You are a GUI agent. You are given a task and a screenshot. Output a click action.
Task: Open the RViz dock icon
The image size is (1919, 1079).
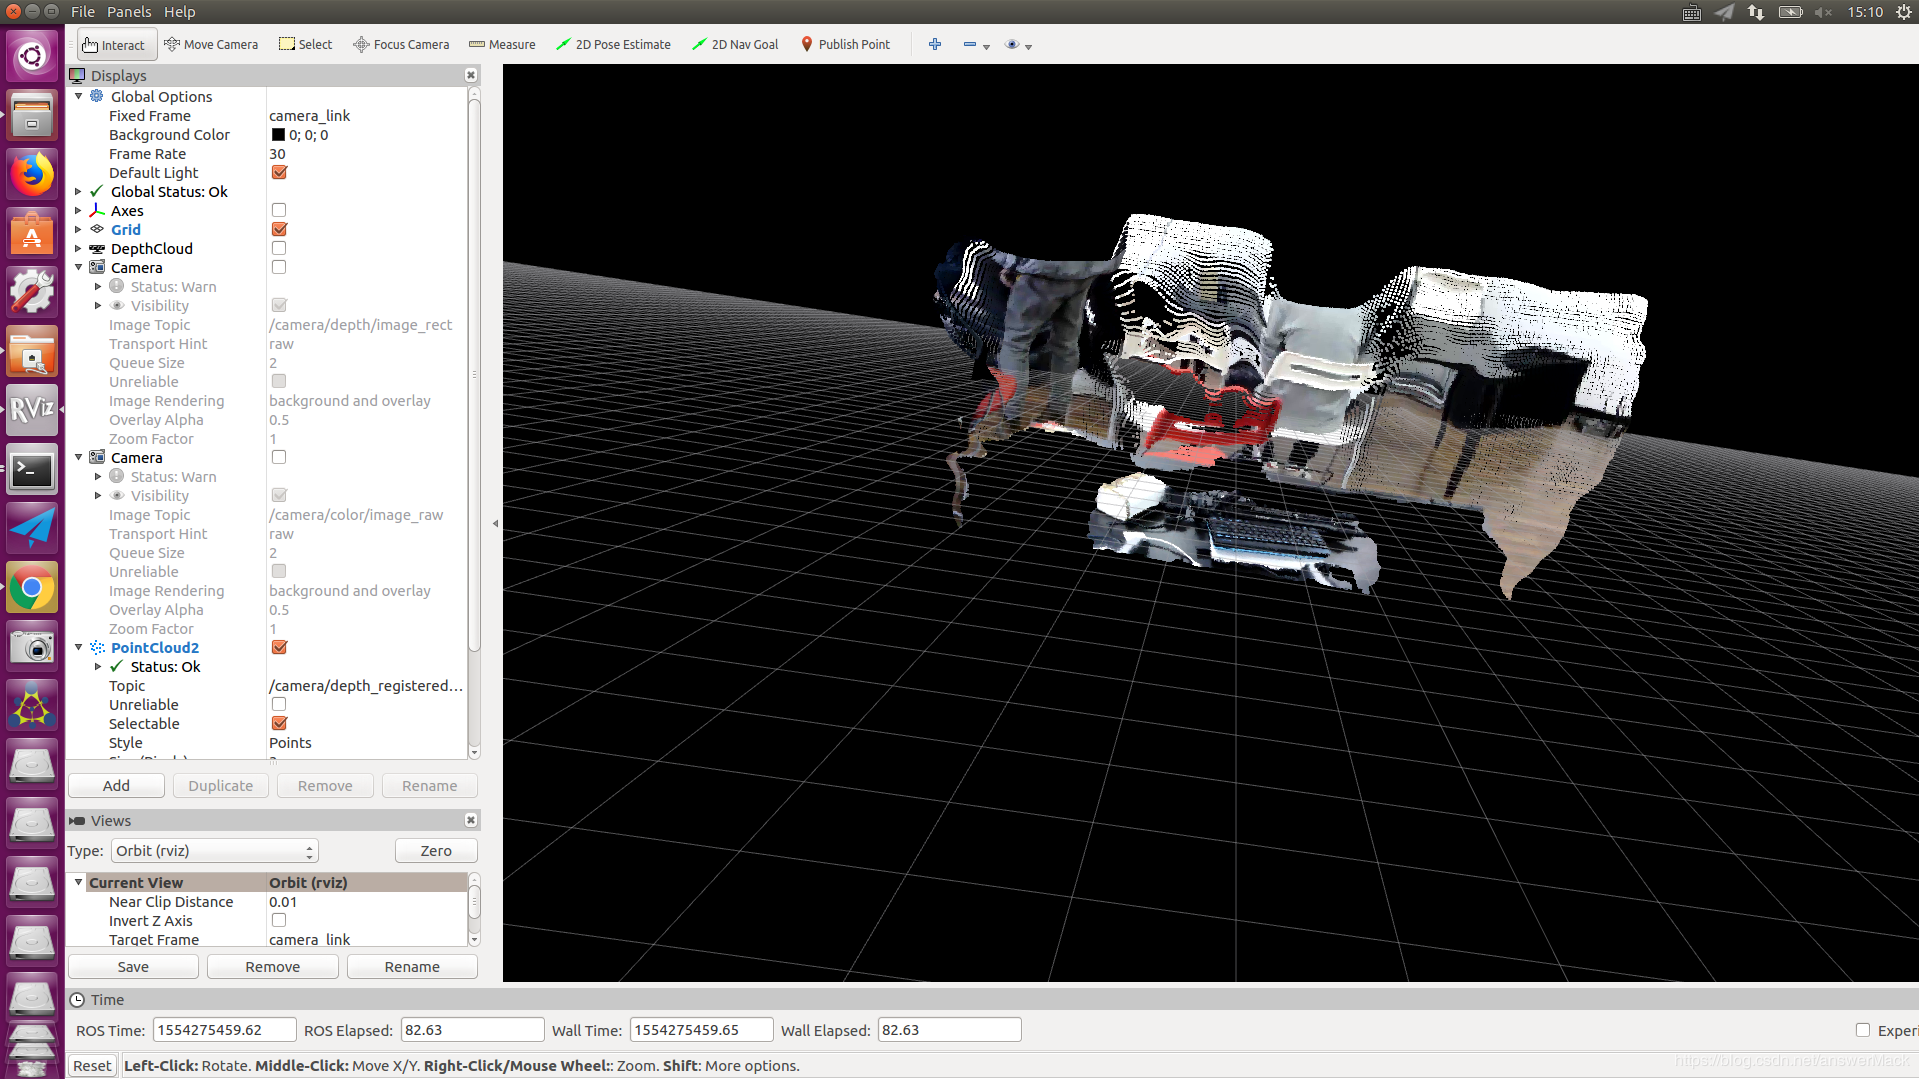pos(32,409)
